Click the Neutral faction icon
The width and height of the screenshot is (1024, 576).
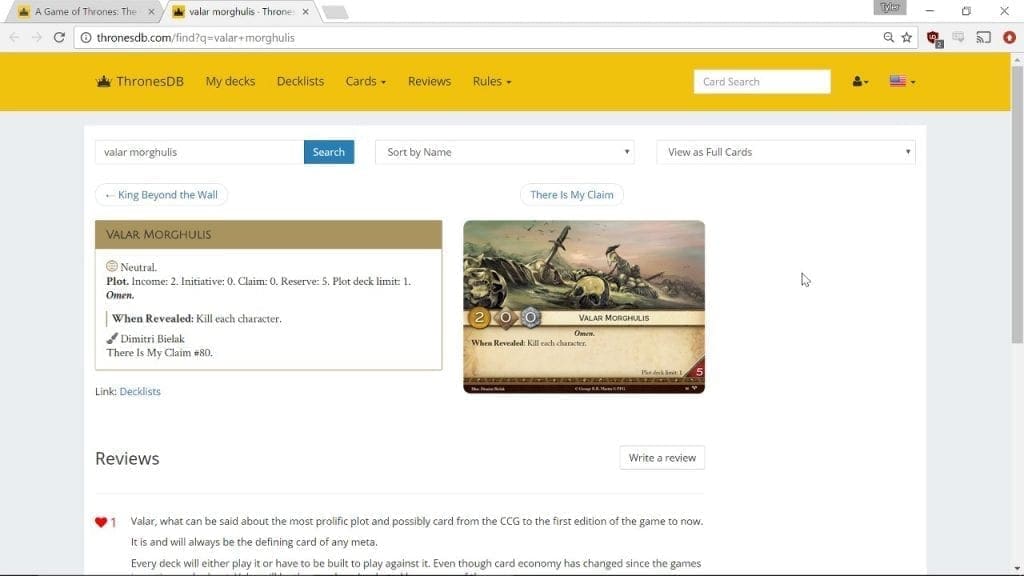pyautogui.click(x=112, y=266)
